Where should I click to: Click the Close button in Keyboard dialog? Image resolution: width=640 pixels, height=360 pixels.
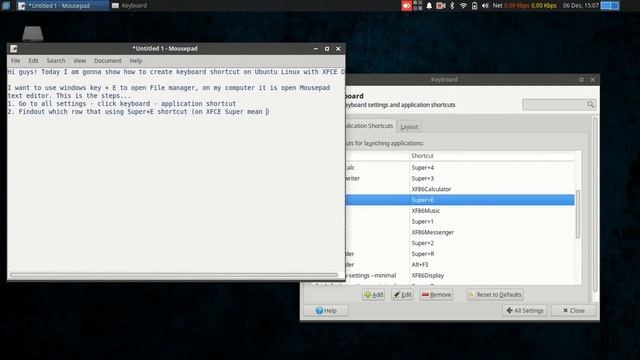(x=573, y=311)
